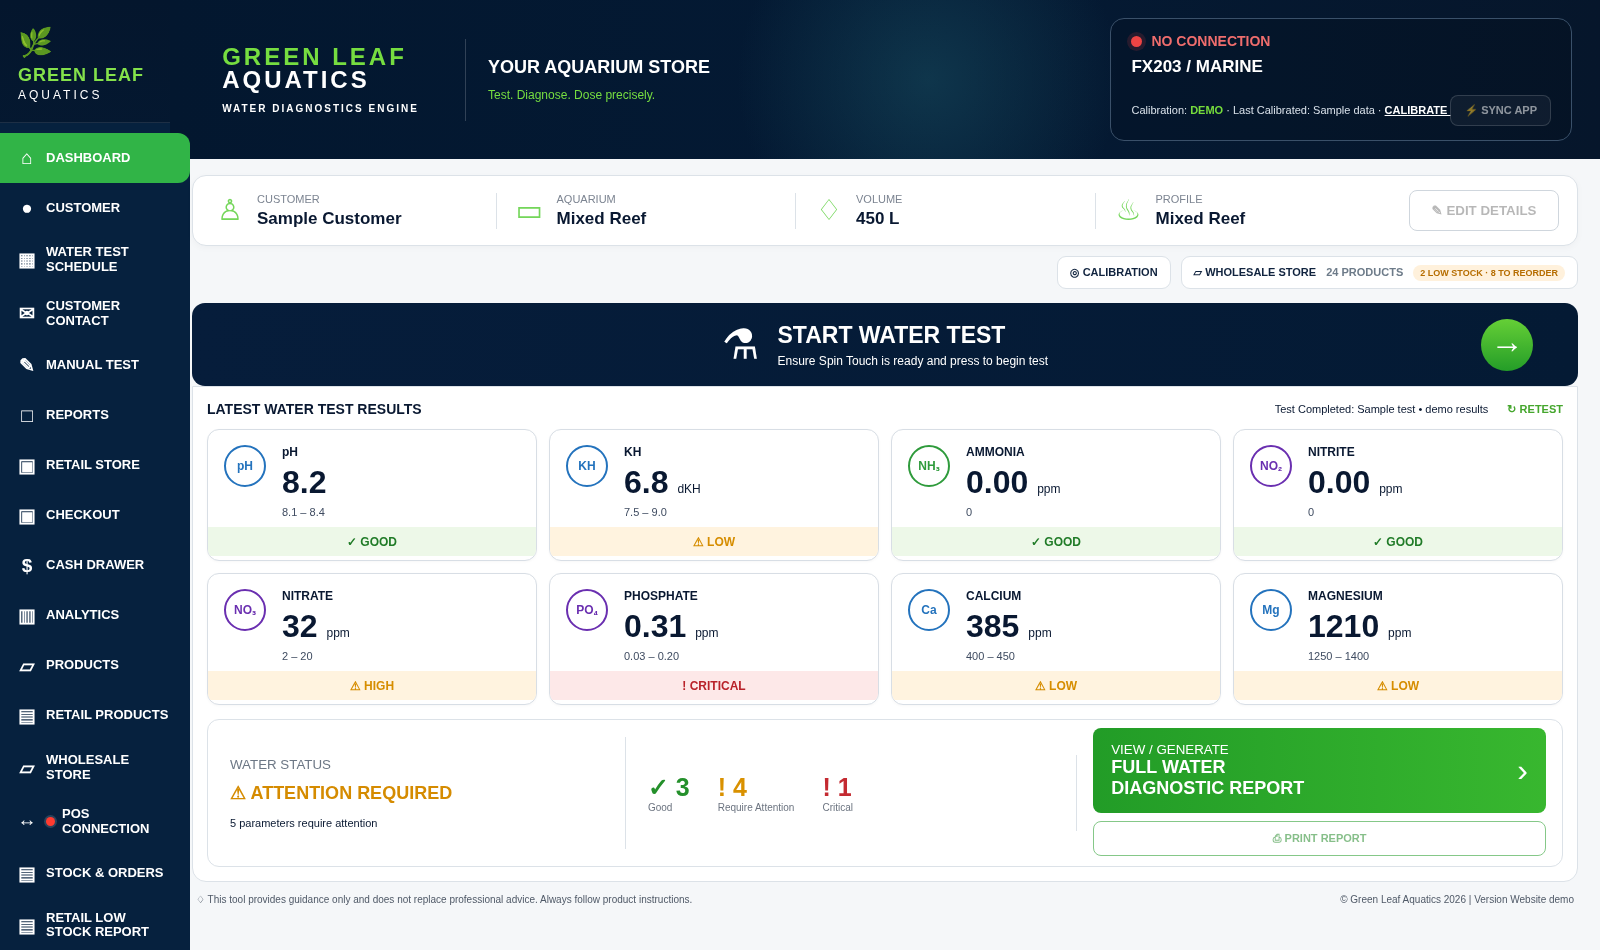This screenshot has width=1600, height=950.
Task: Open Retail Store in sidebar
Action: pyautogui.click(x=95, y=465)
